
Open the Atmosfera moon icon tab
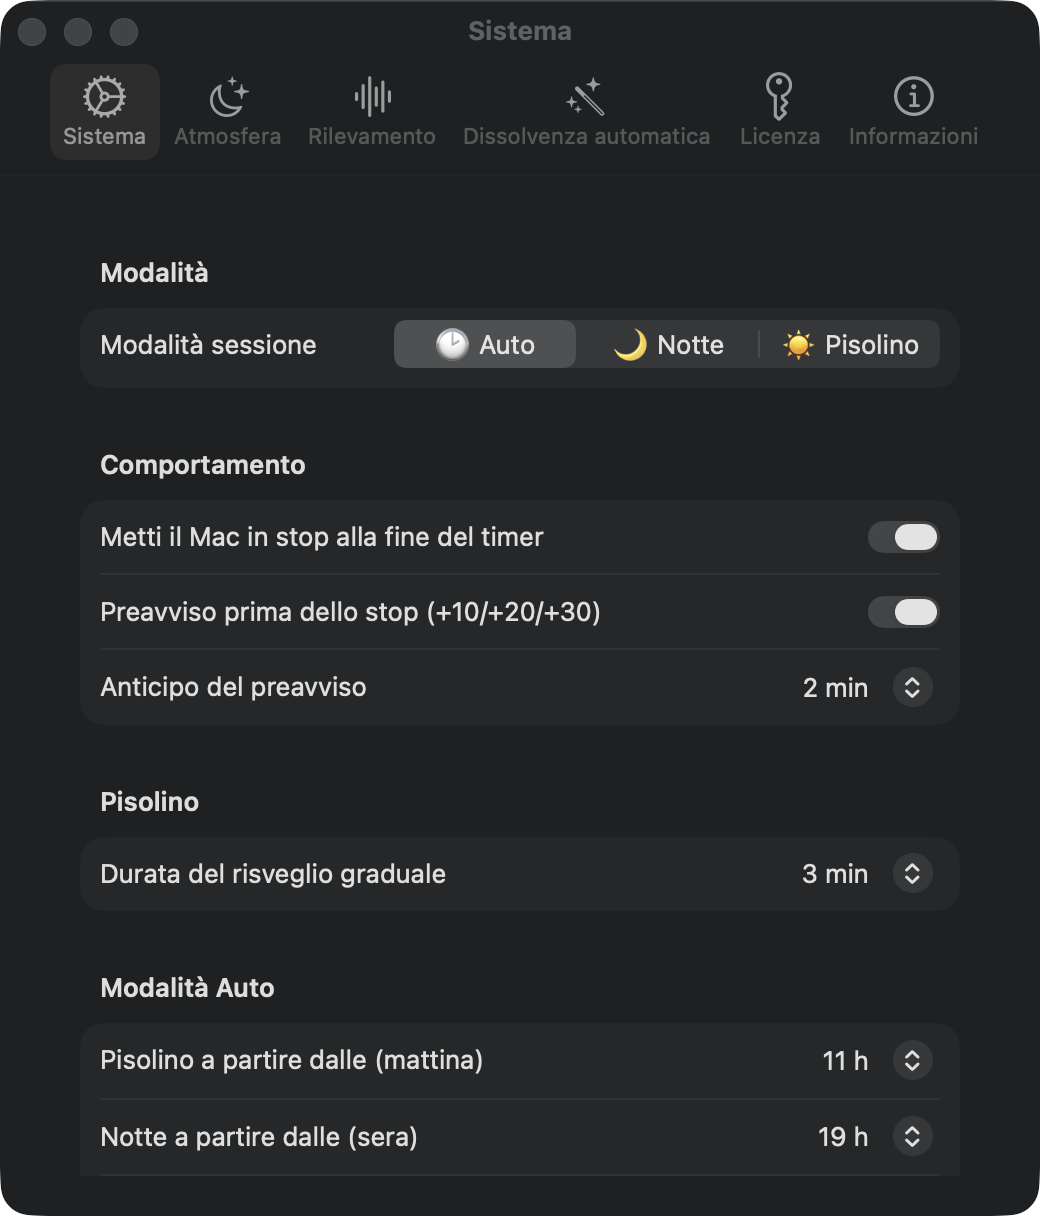point(228,98)
